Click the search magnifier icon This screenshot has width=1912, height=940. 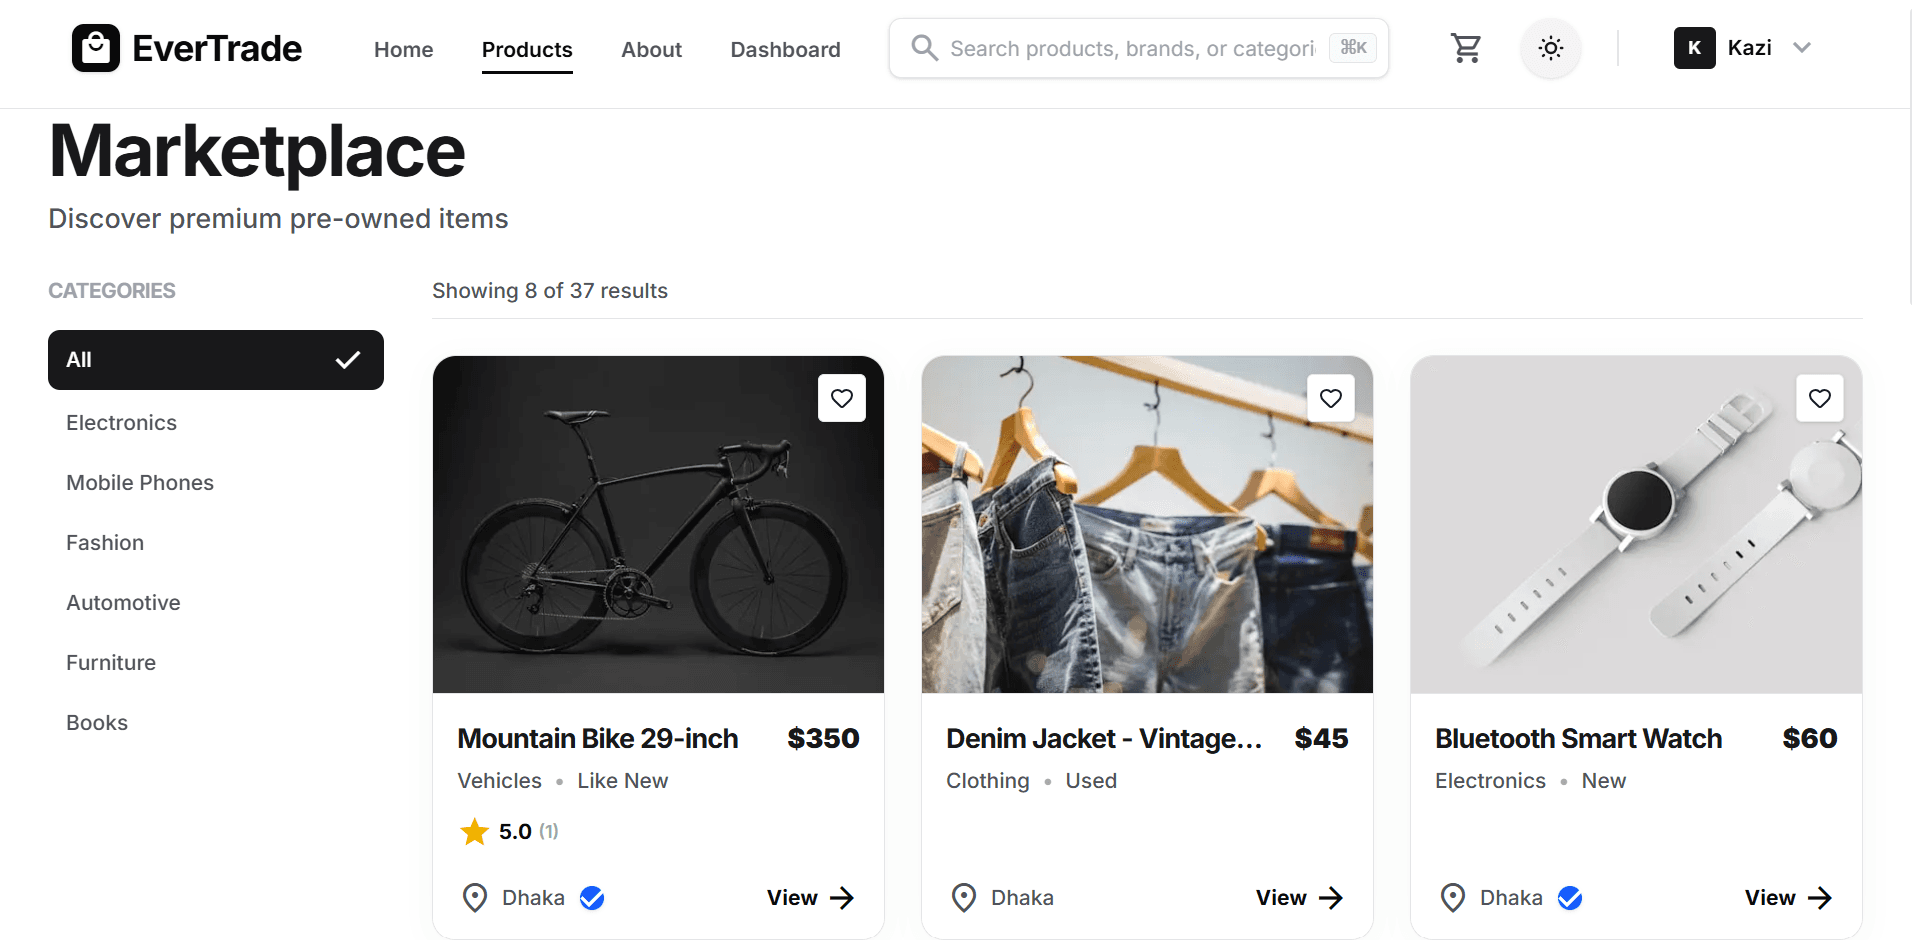925,48
